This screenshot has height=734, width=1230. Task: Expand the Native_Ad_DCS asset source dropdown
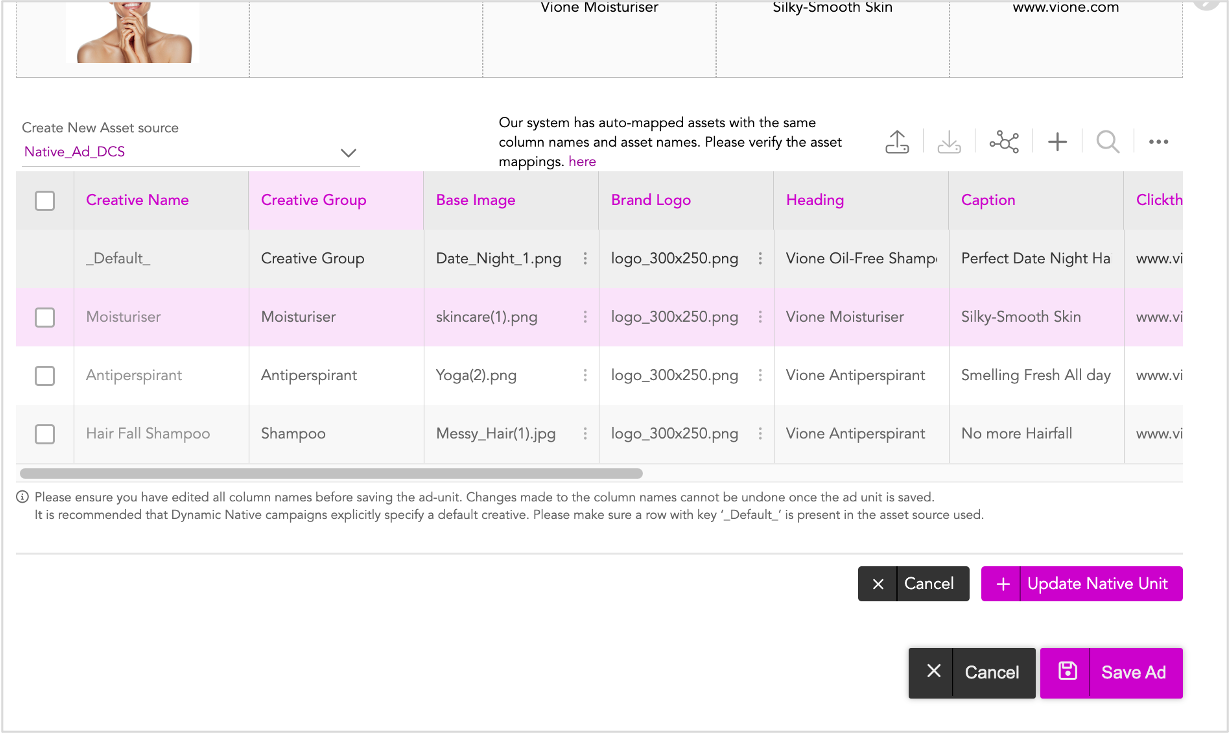348,153
